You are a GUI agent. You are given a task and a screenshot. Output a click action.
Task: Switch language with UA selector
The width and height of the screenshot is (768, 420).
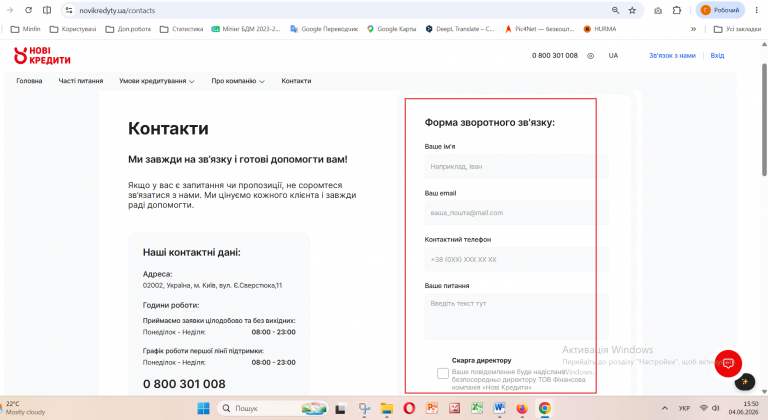point(613,55)
